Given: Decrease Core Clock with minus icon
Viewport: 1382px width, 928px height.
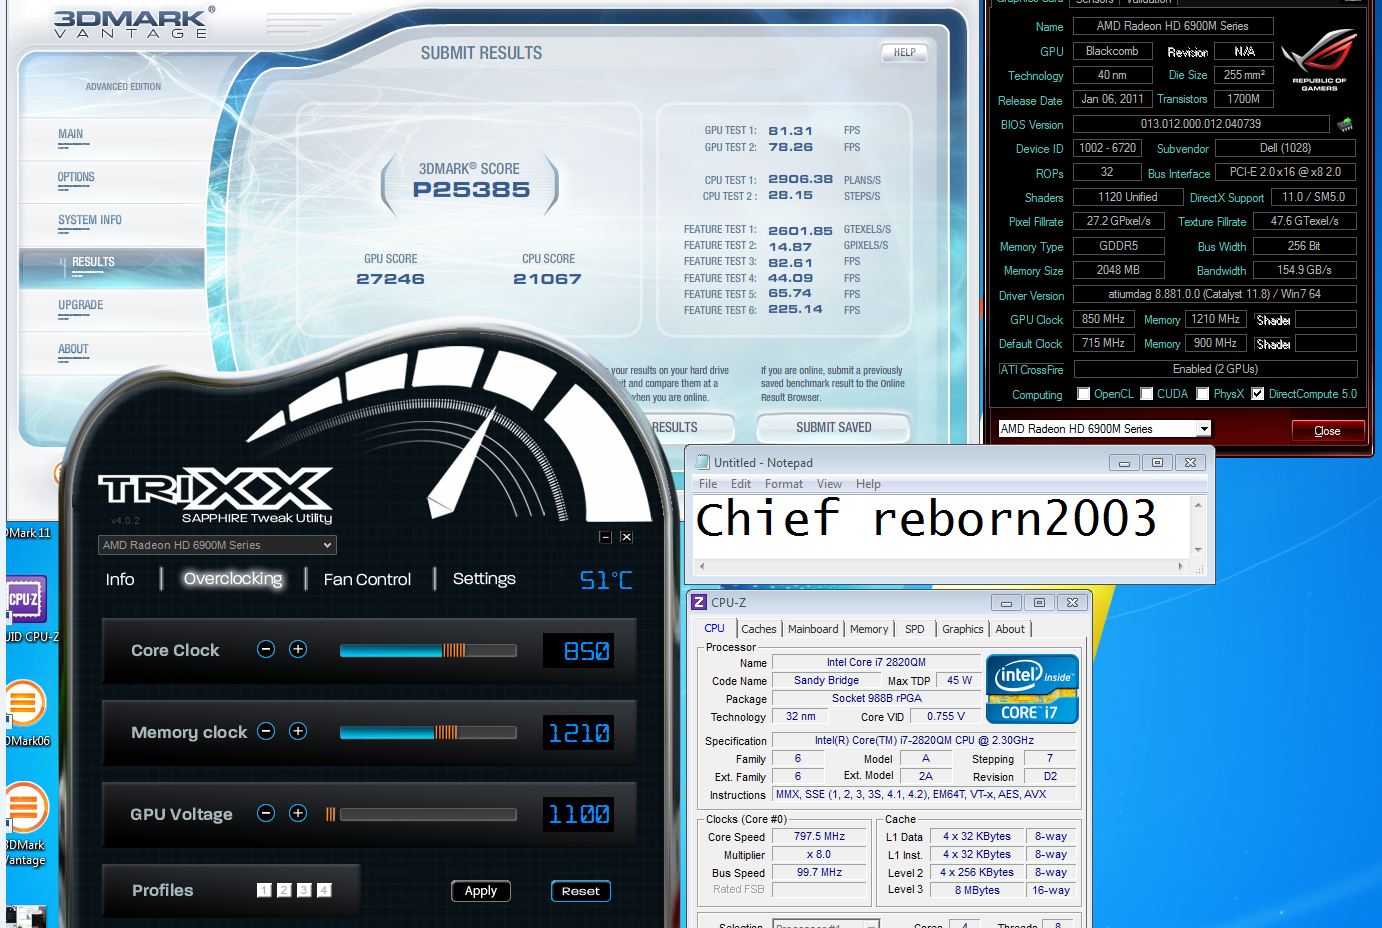Looking at the screenshot, I should tap(266, 649).
